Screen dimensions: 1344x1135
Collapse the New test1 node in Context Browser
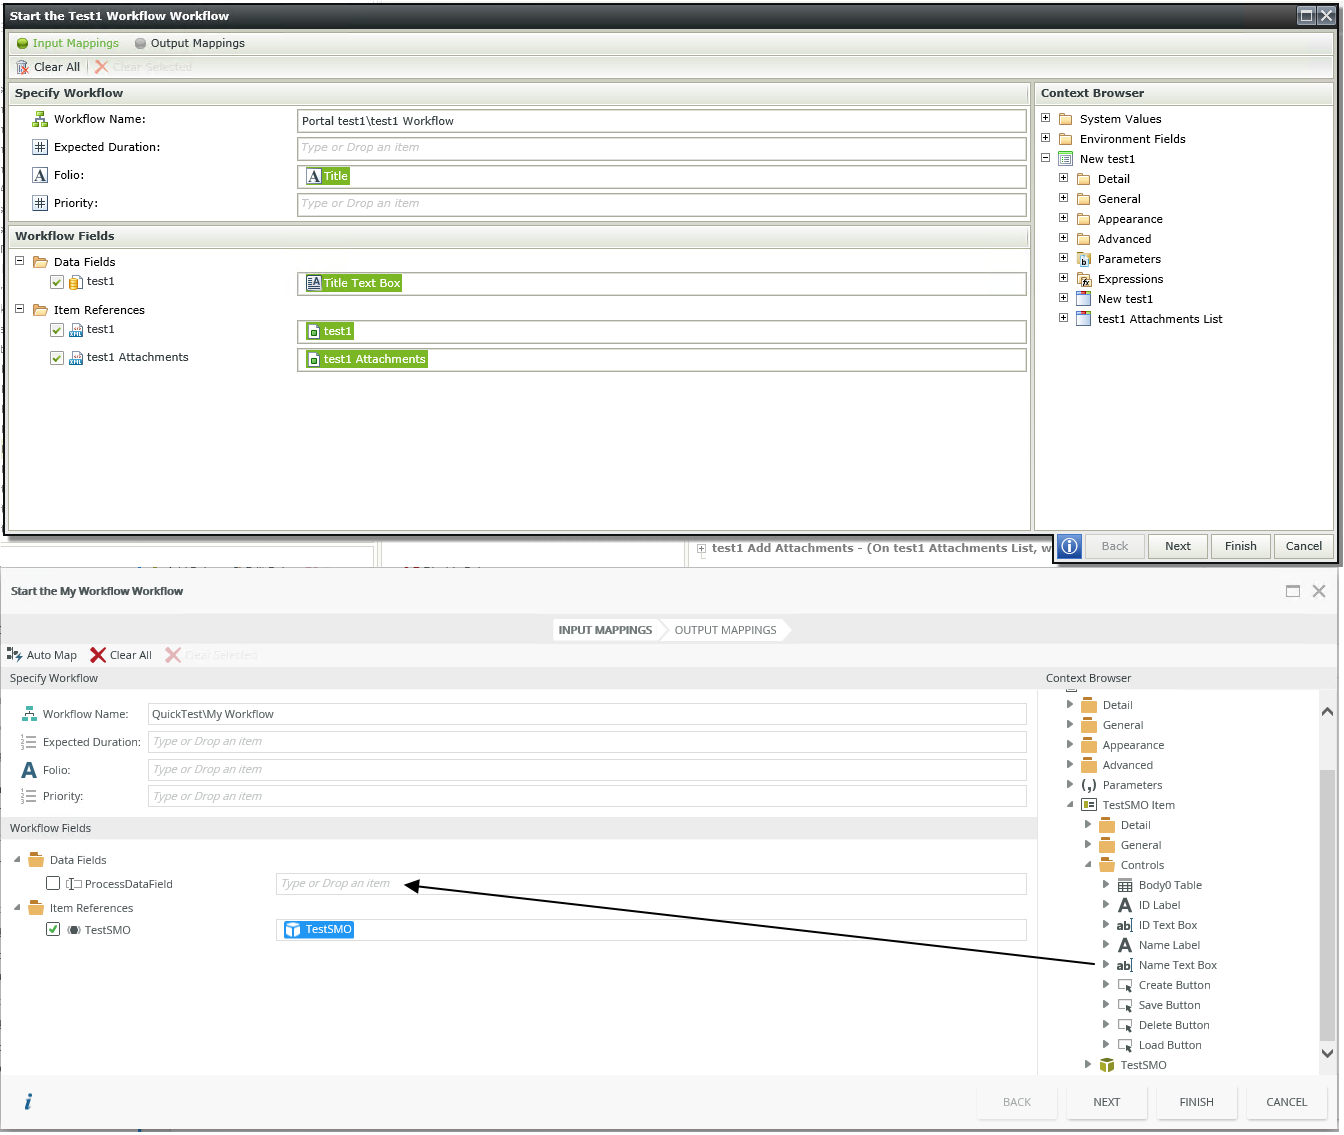pyautogui.click(x=1046, y=158)
